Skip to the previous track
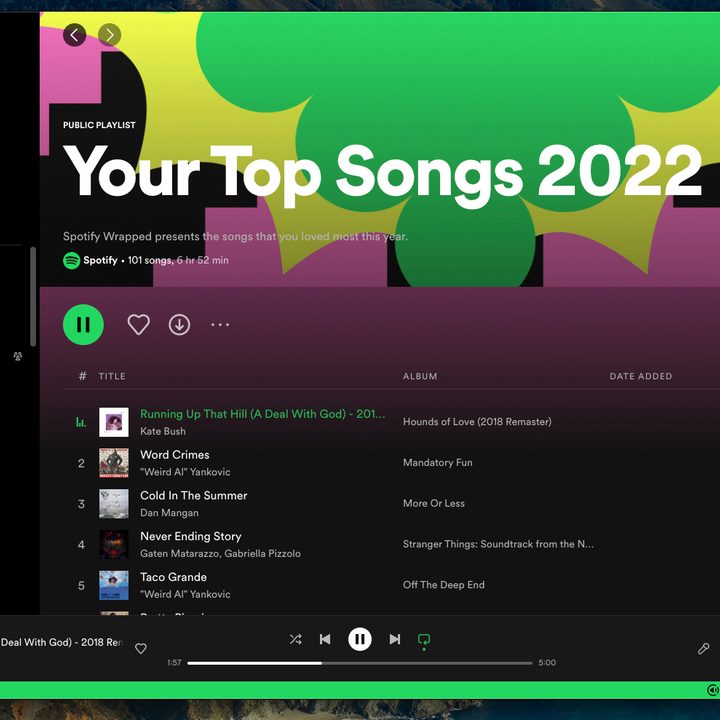 (x=325, y=639)
